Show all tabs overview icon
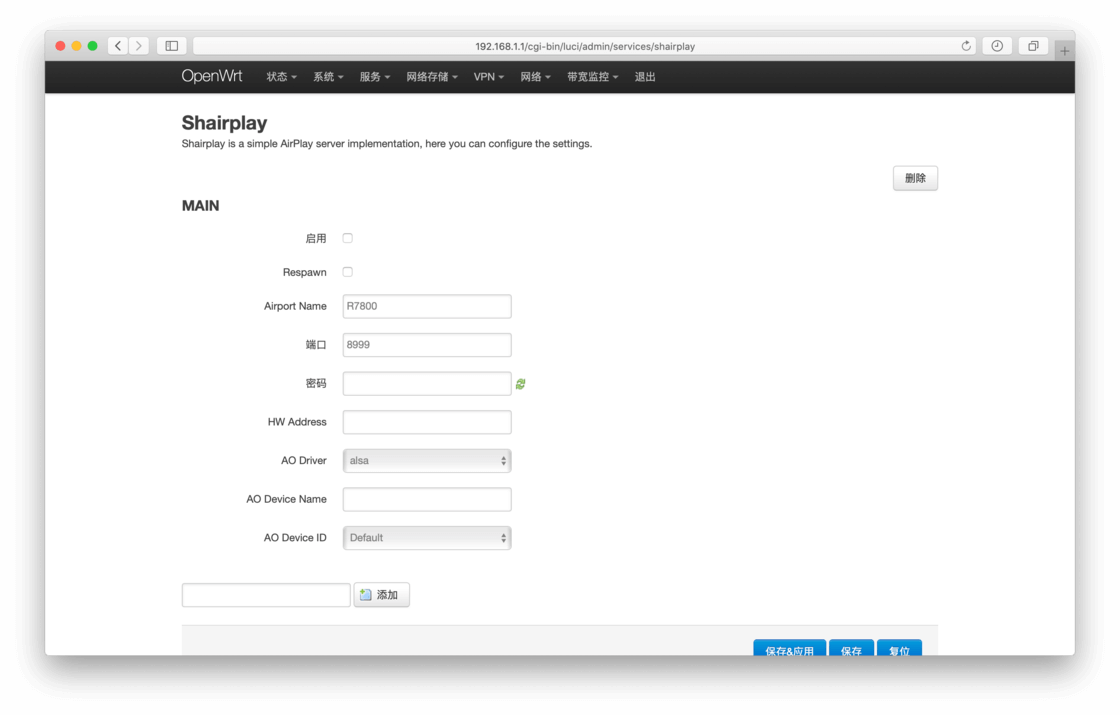Viewport: 1120px width, 715px height. pos(1033,46)
